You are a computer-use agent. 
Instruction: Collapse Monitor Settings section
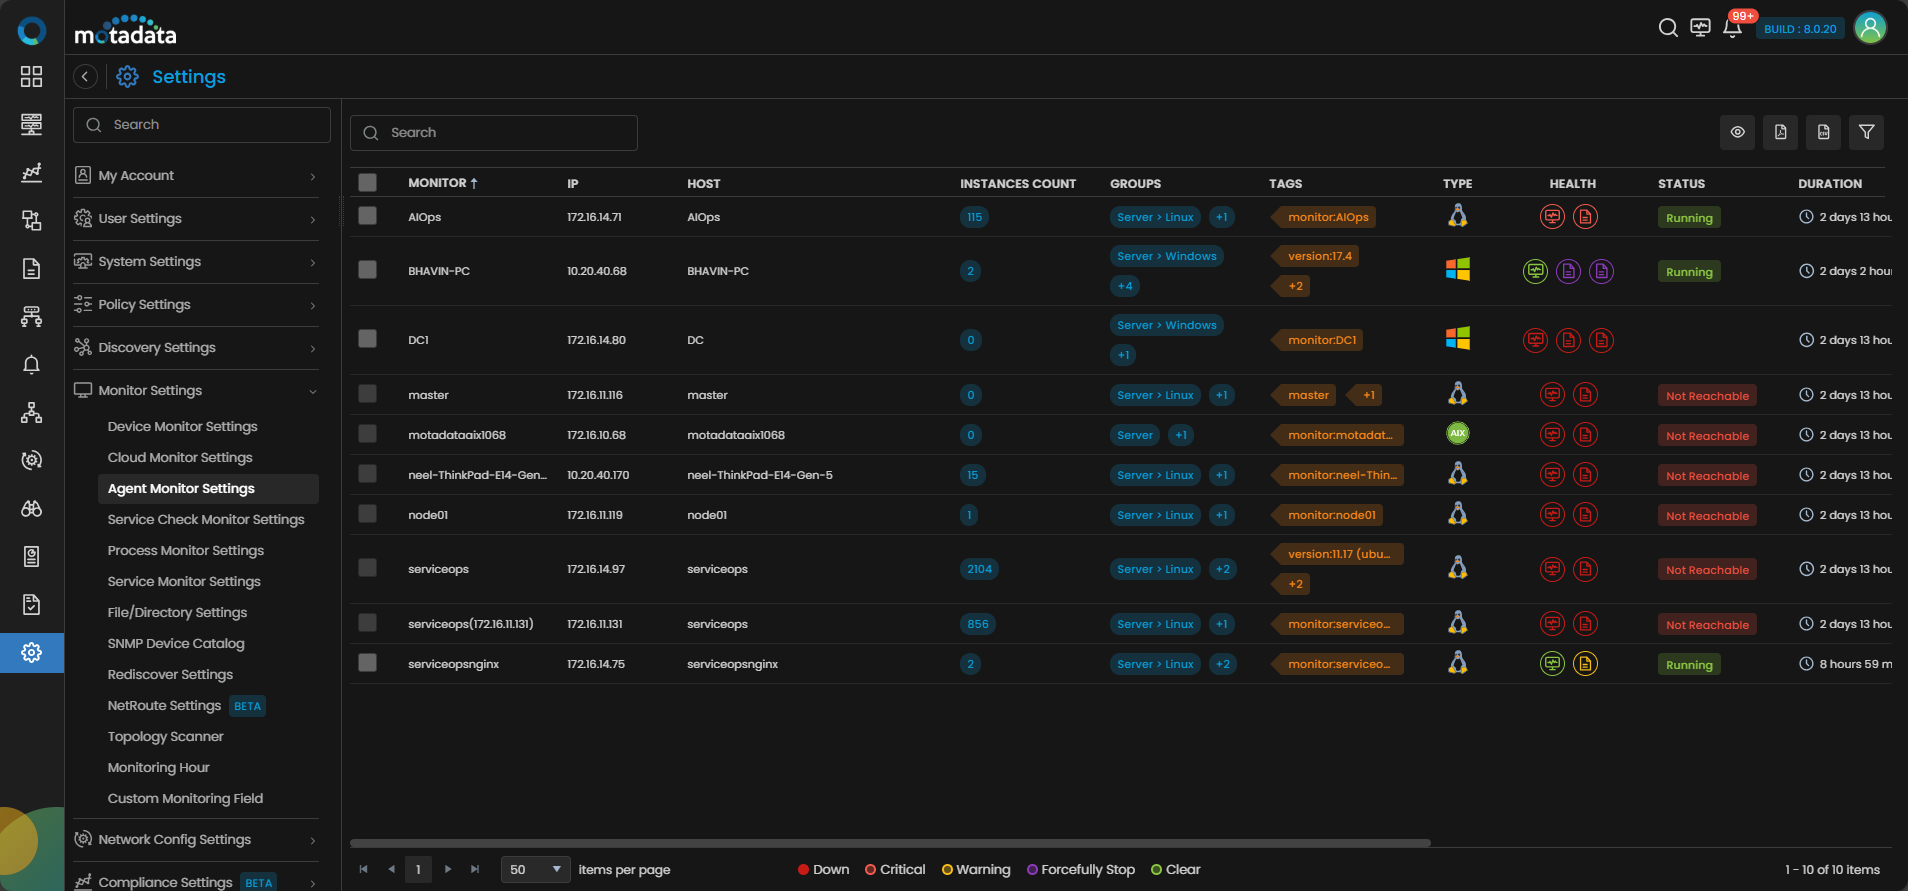(x=196, y=391)
